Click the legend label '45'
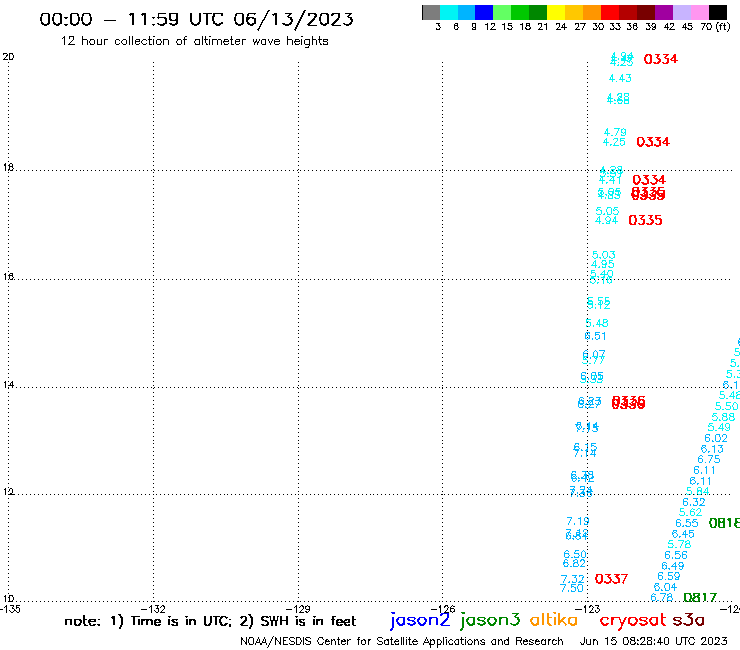This screenshot has width=740, height=650. click(x=687, y=27)
